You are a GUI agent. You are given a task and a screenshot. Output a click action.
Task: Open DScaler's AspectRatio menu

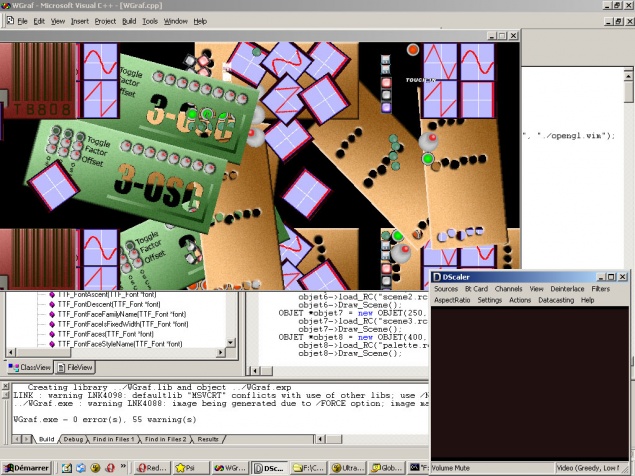[x=453, y=300]
